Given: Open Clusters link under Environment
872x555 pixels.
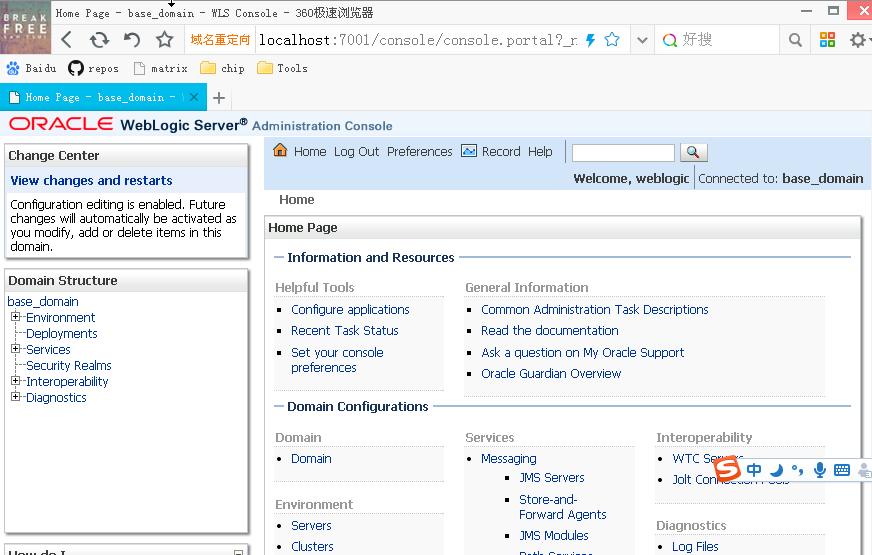Looking at the screenshot, I should point(312,547).
